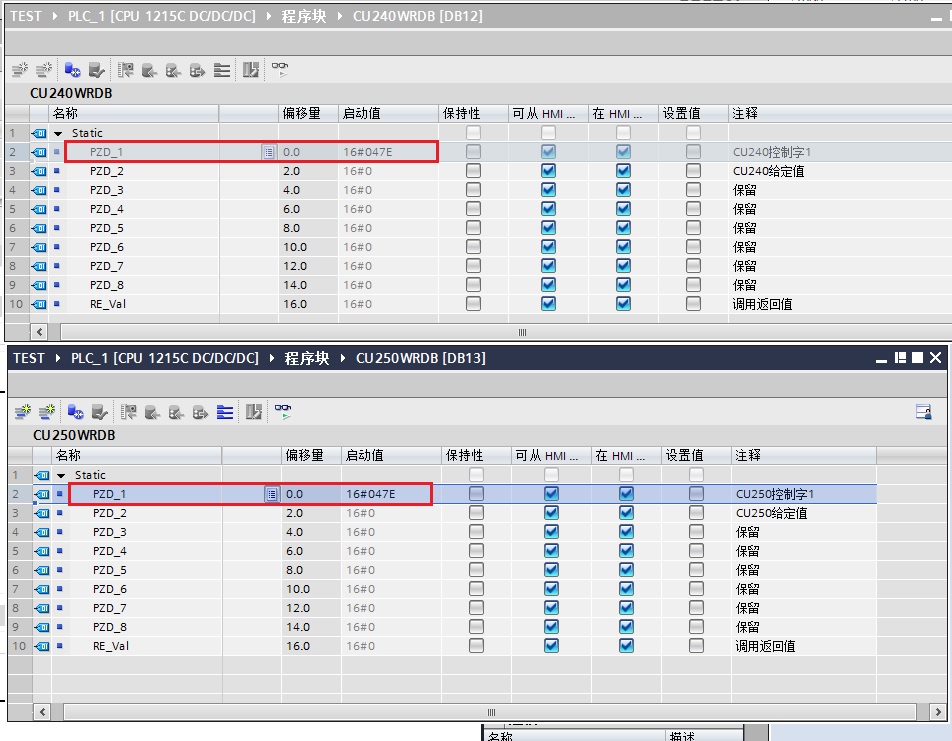The image size is (952, 741).
Task: Click breadcrumb arrow before CU250WRDB [DB13]
Action: 343,358
